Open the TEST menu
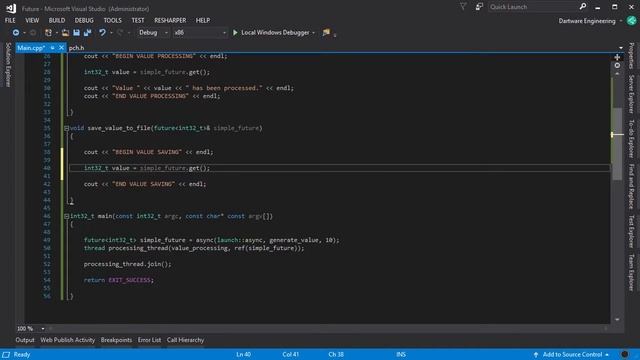Viewport: 640px width, 360px height. [x=138, y=20]
